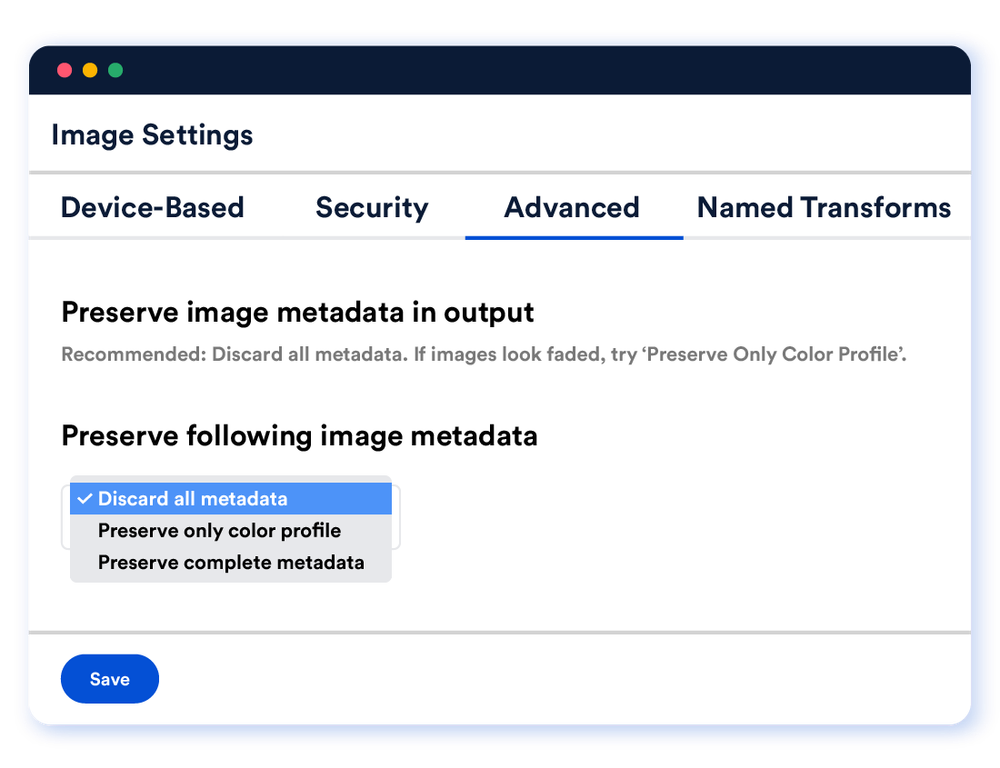This screenshot has height=768, width=1000.
Task: Click the Recommended: Discard all metadata hint
Action: pyautogui.click(x=483, y=354)
